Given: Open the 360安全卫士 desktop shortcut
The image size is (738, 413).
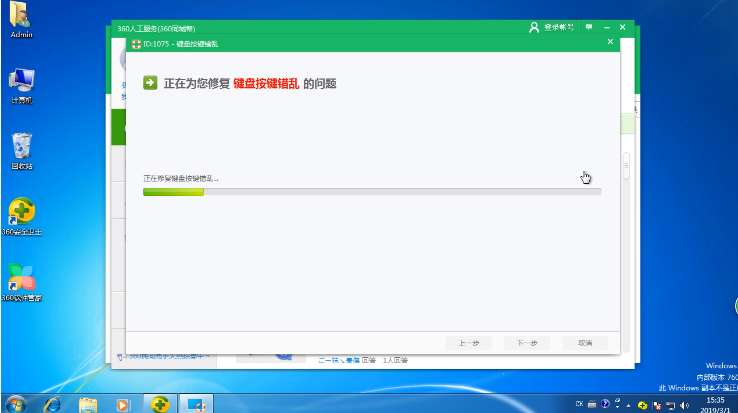Looking at the screenshot, I should click(21, 212).
